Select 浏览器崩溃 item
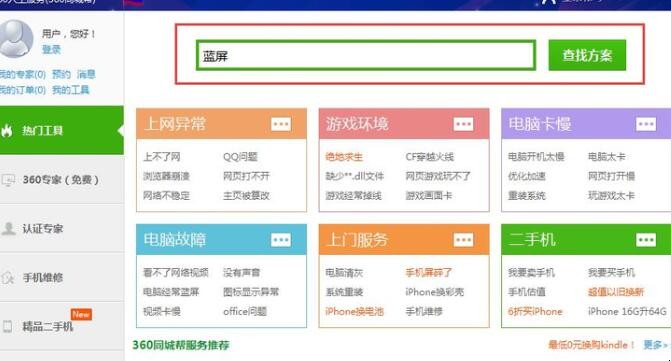 [x=166, y=176]
